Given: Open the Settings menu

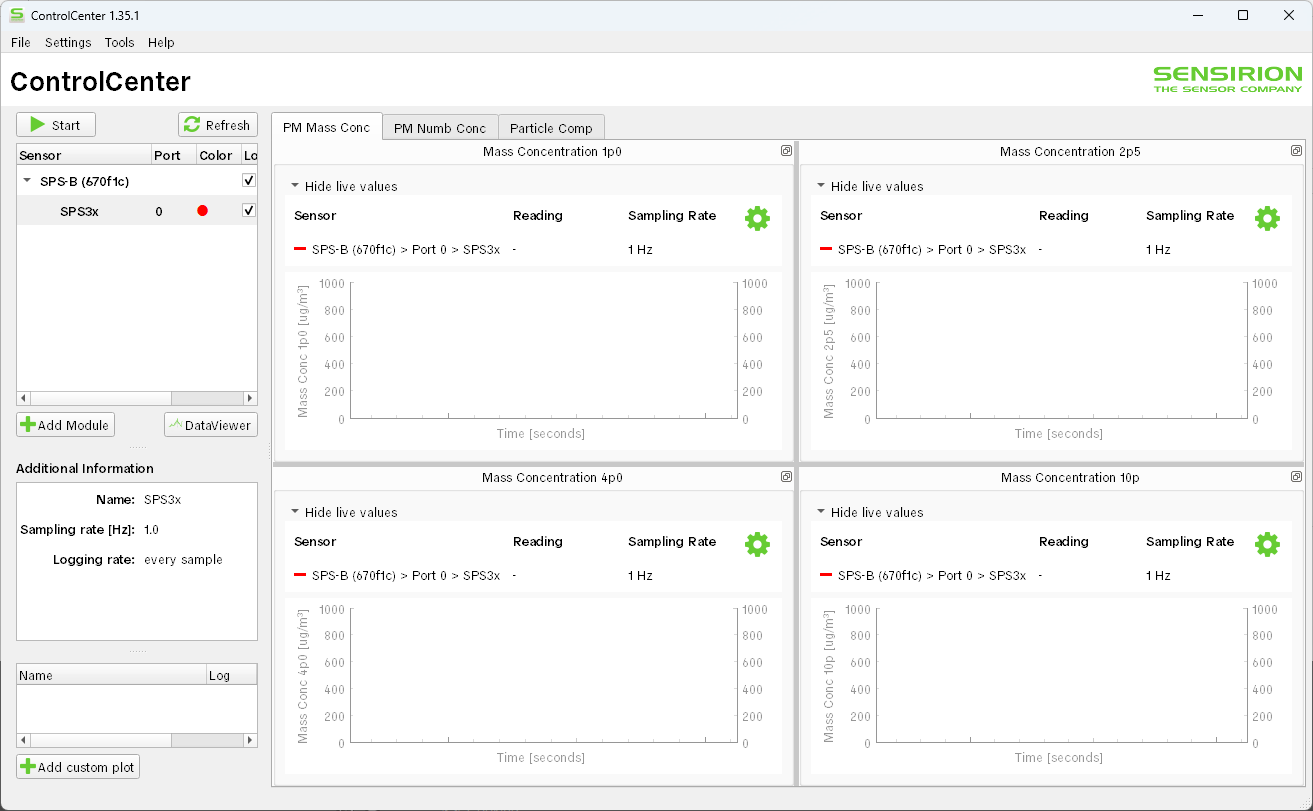Looking at the screenshot, I should pyautogui.click(x=68, y=42).
